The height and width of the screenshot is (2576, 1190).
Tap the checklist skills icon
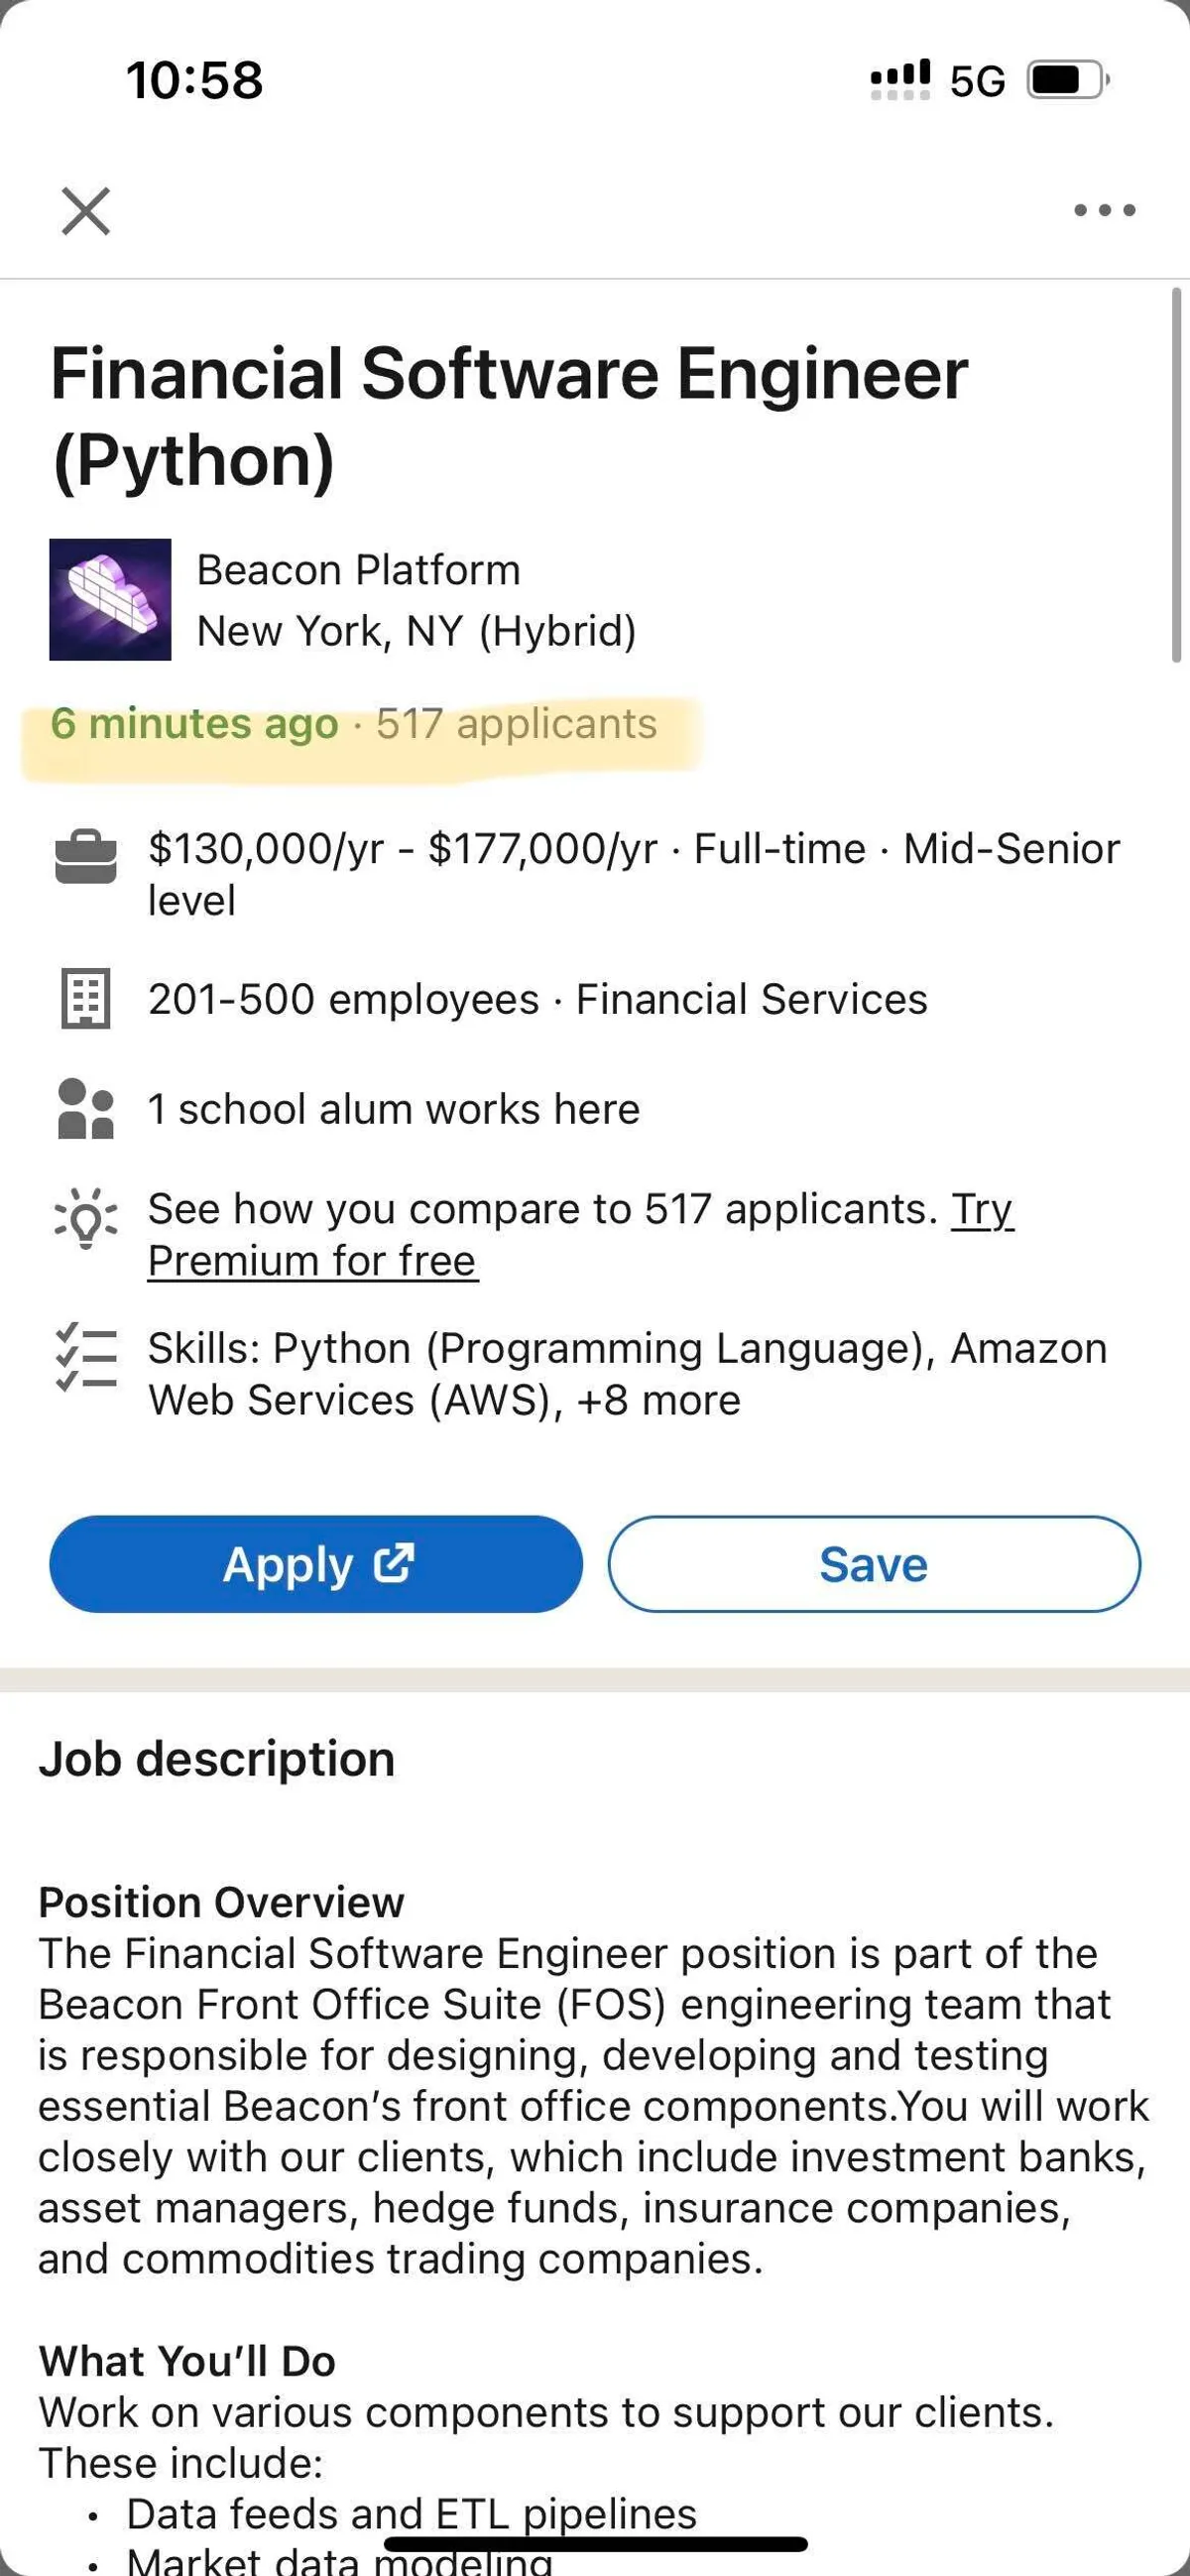86,1358
